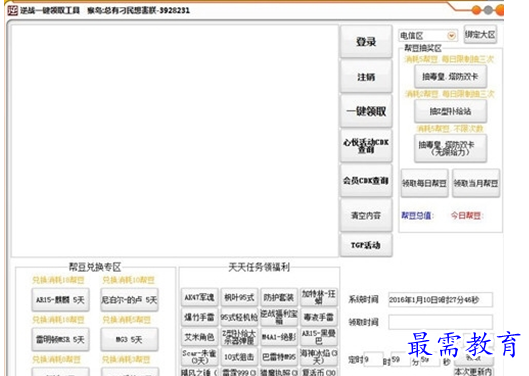Claim 95式轻机枪 reward

click(239, 317)
